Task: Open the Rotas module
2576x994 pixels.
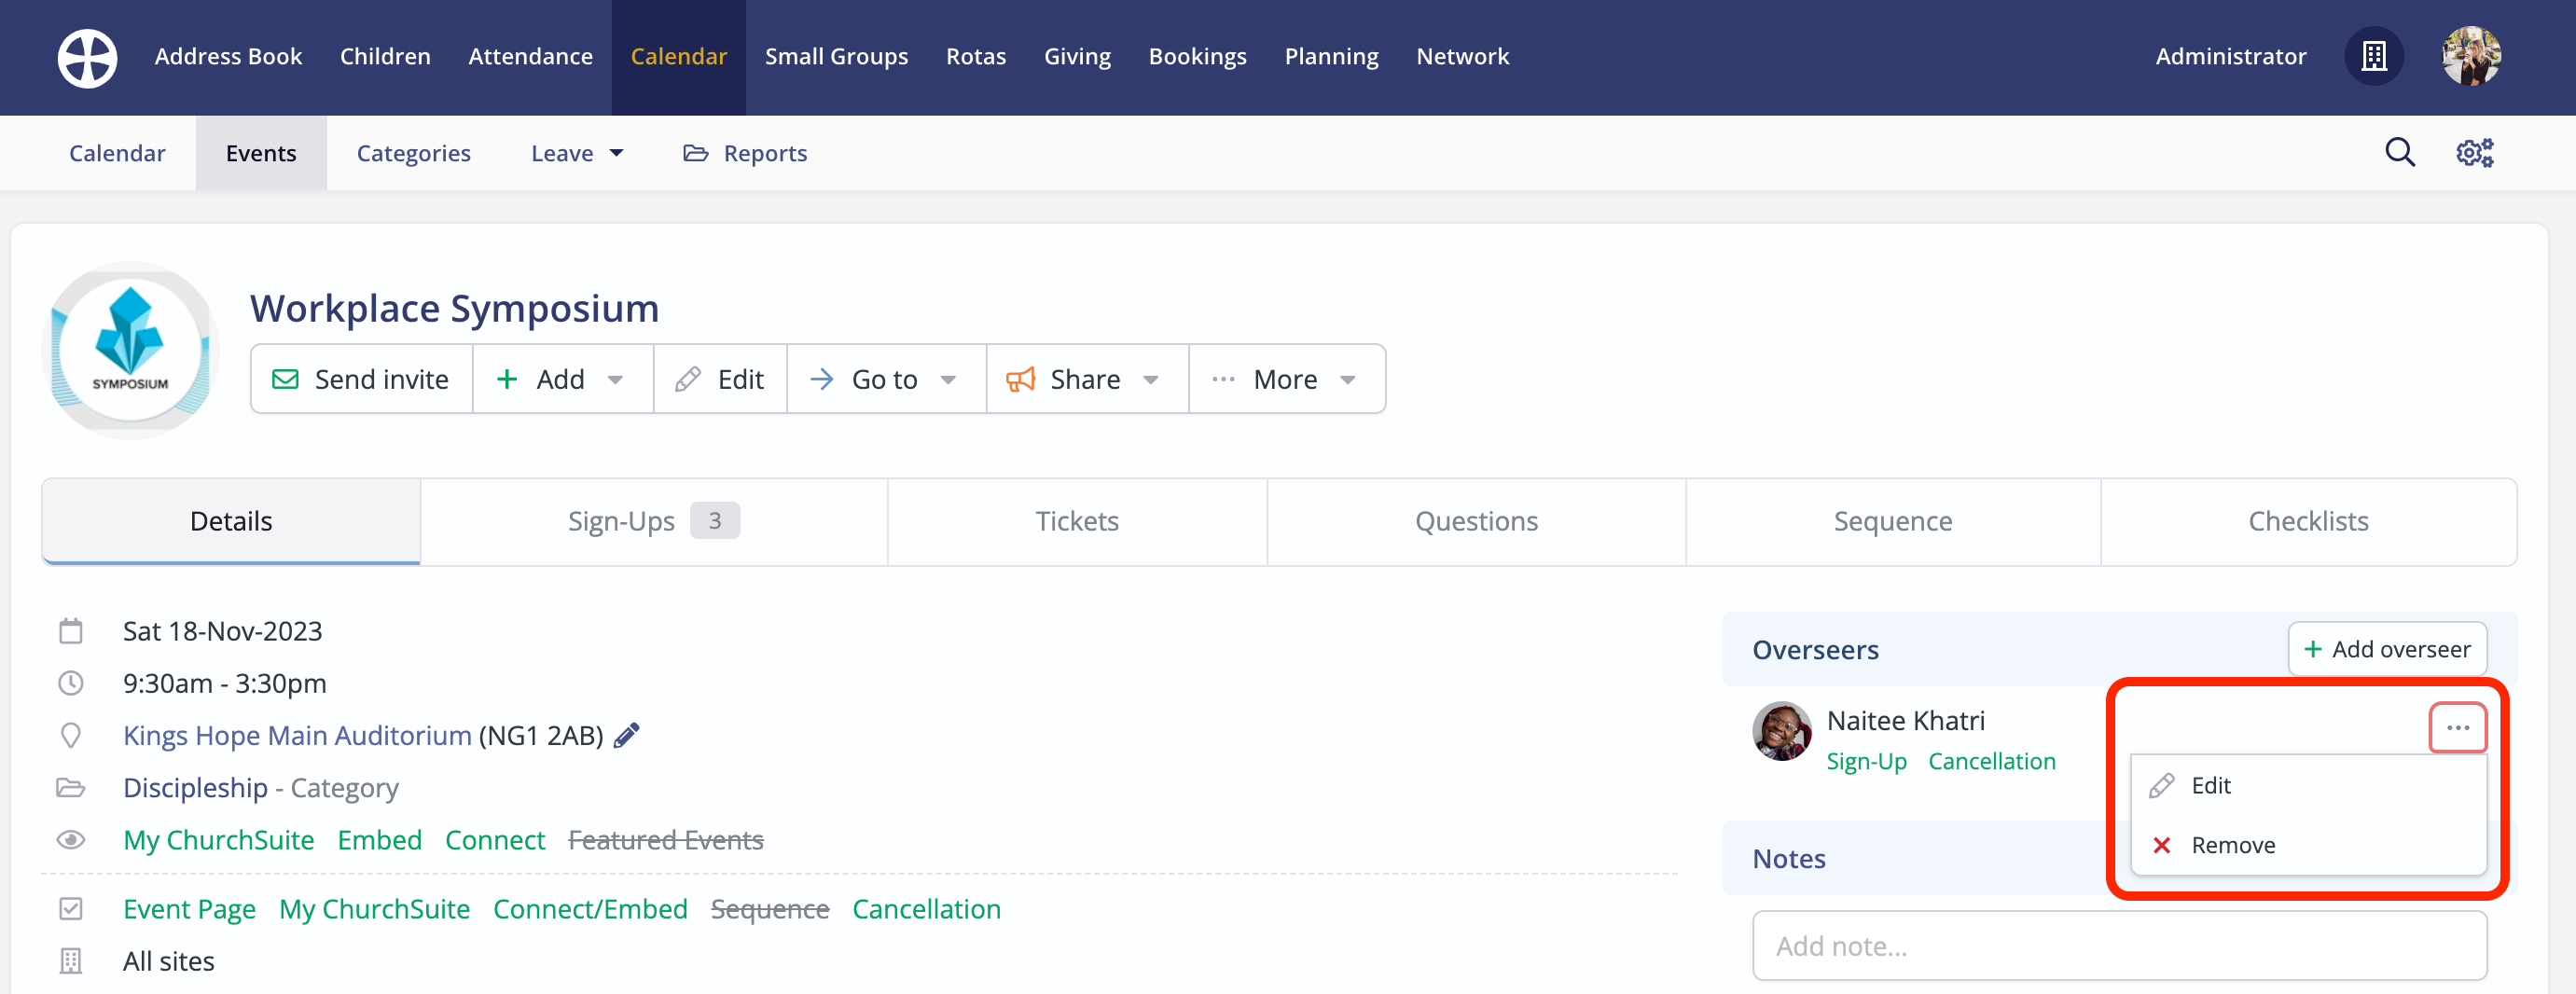Action: 976,57
